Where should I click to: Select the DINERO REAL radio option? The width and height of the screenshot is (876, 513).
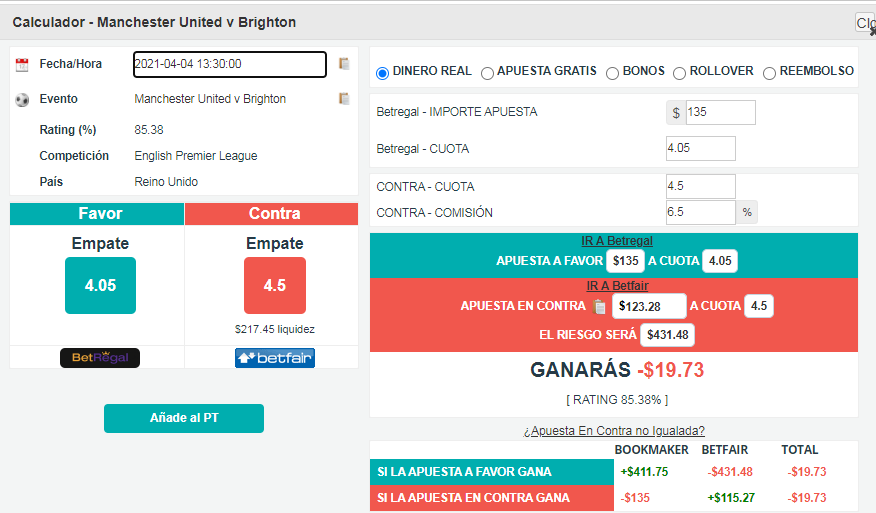[382, 73]
